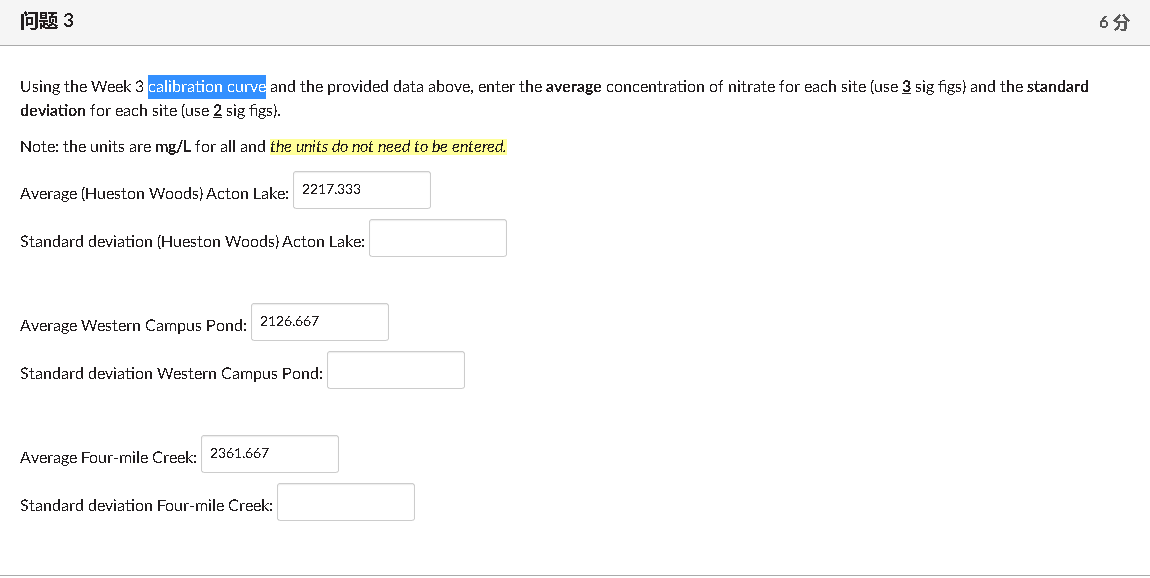Click the Standard deviation Acton Lake input field
1150x578 pixels.
[x=438, y=238]
